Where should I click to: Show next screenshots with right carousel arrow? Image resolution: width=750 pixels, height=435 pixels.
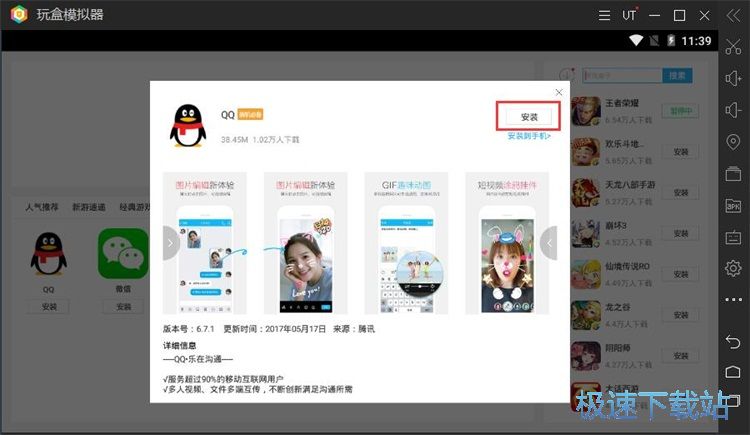click(x=549, y=243)
